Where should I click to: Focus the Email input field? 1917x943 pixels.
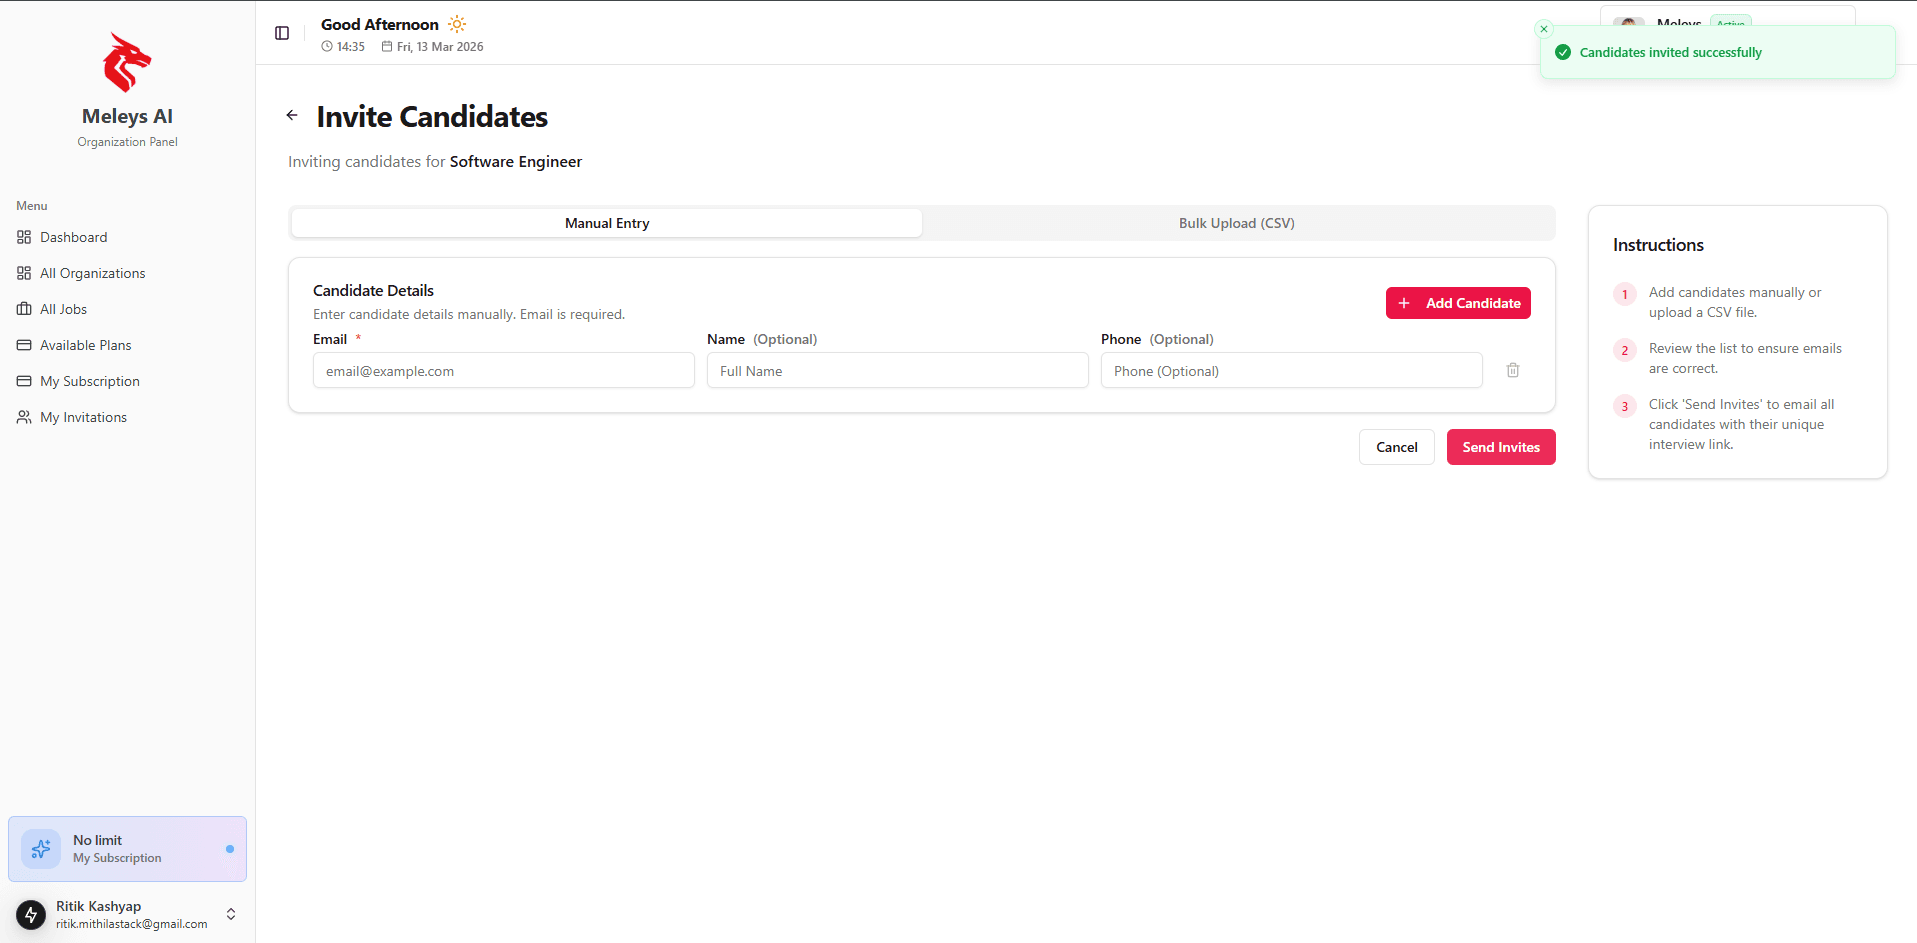[x=503, y=371]
